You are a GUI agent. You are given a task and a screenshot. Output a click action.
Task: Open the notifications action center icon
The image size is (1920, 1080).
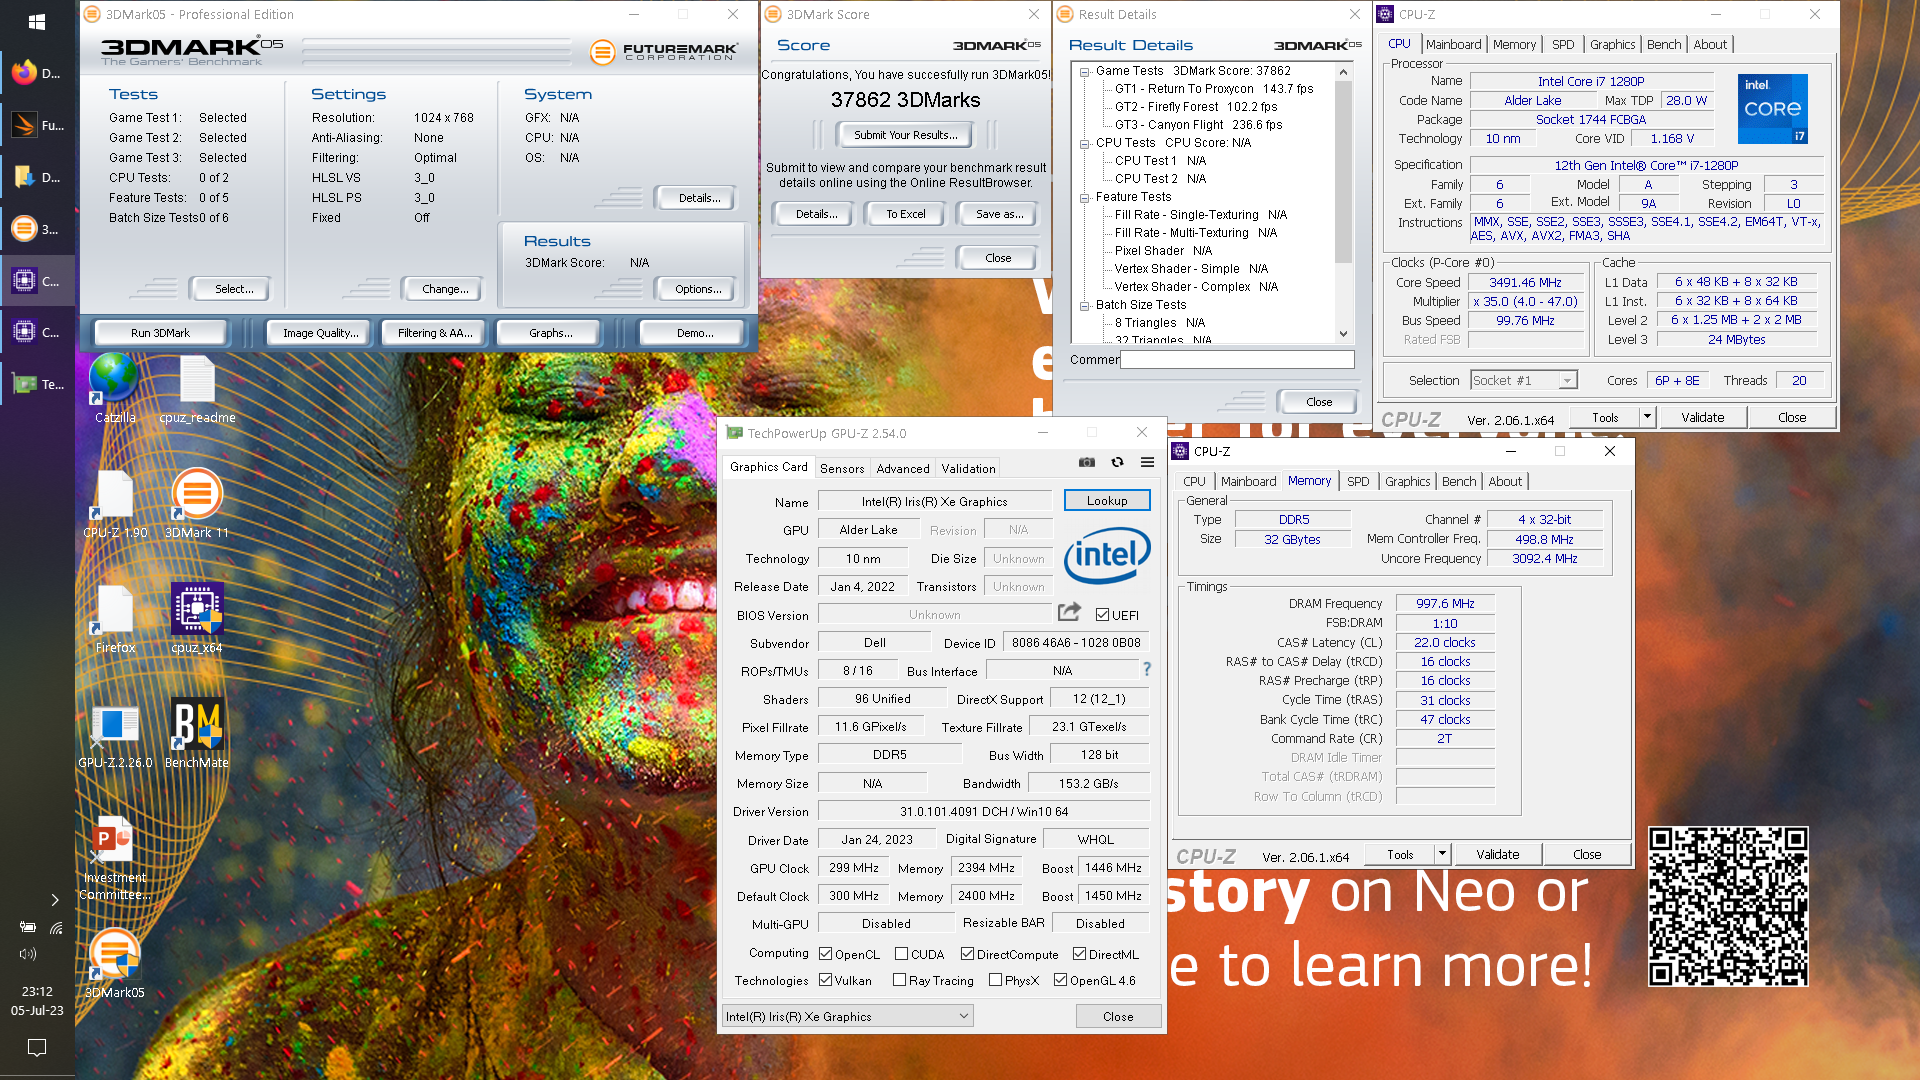pos(37,1047)
